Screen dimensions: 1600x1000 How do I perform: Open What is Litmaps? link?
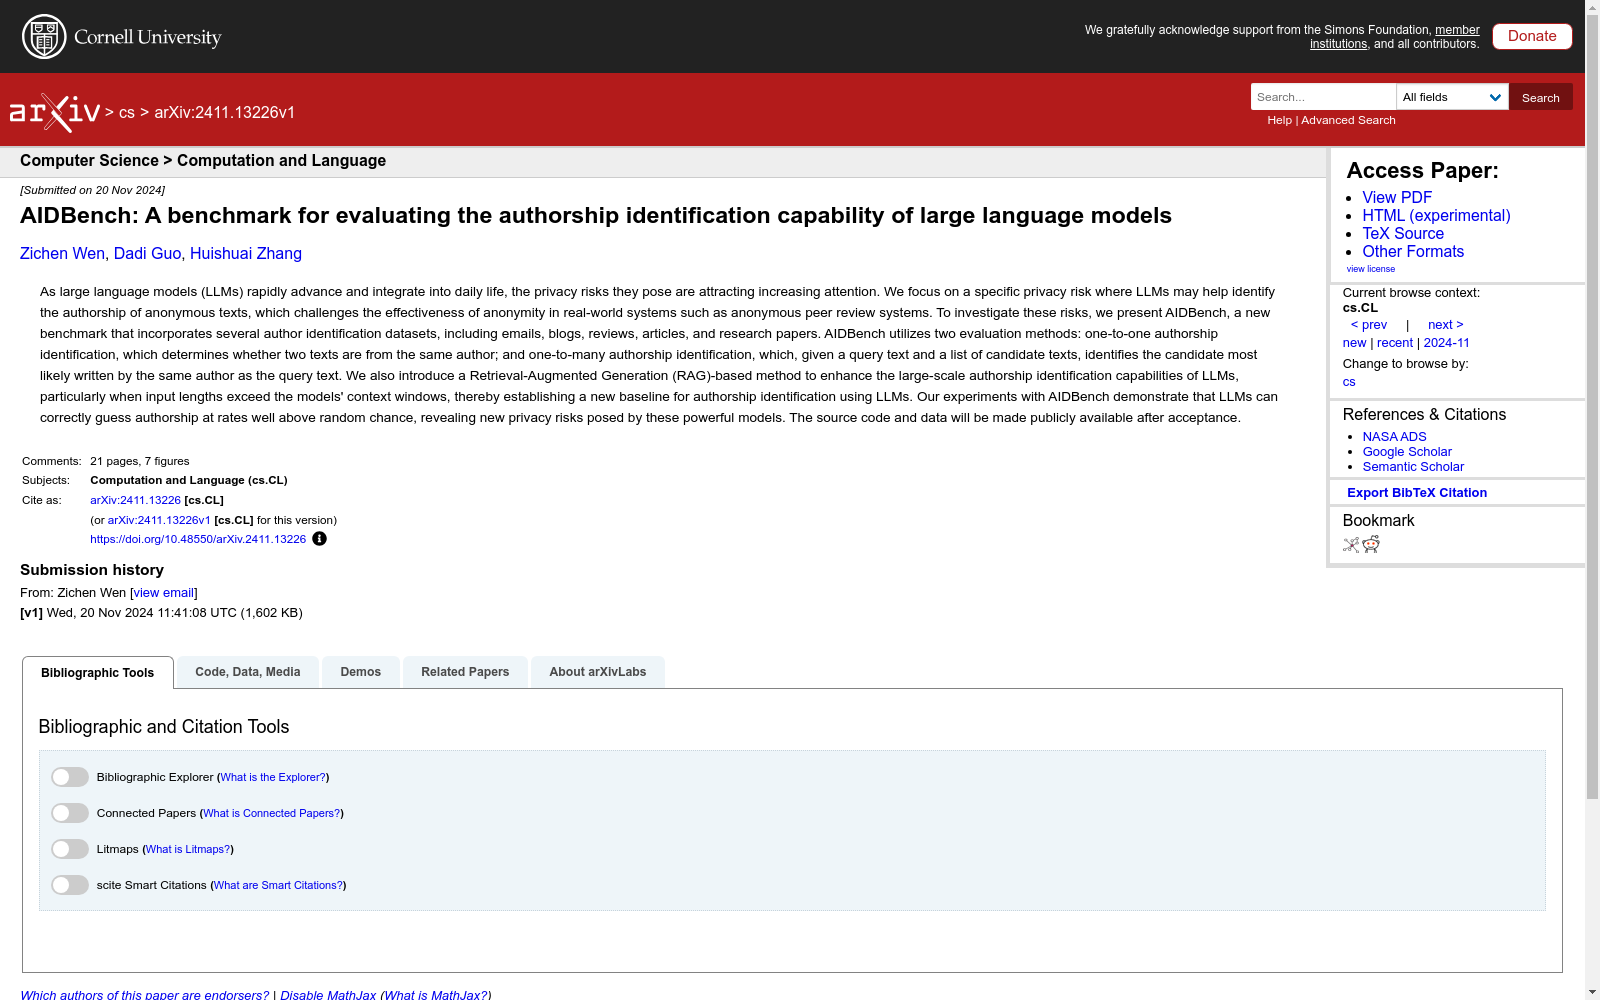(188, 849)
